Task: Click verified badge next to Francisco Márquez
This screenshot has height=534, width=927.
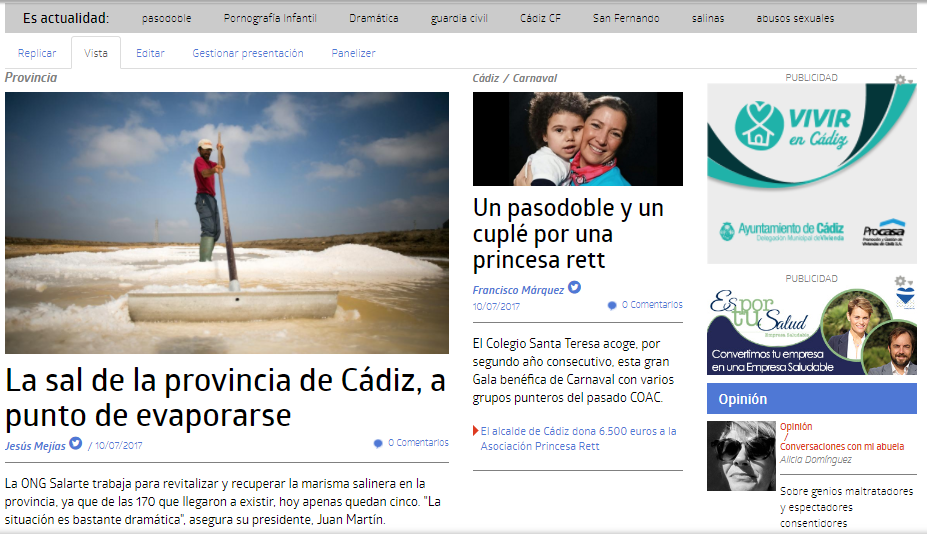Action: (x=575, y=287)
